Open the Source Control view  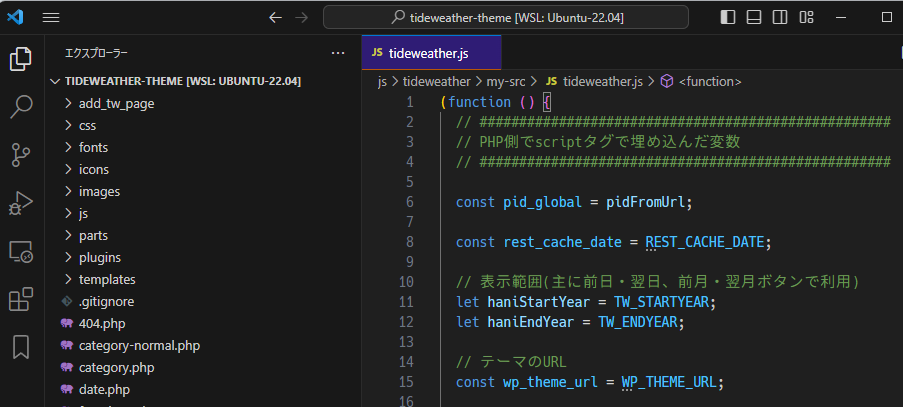pyautogui.click(x=20, y=154)
